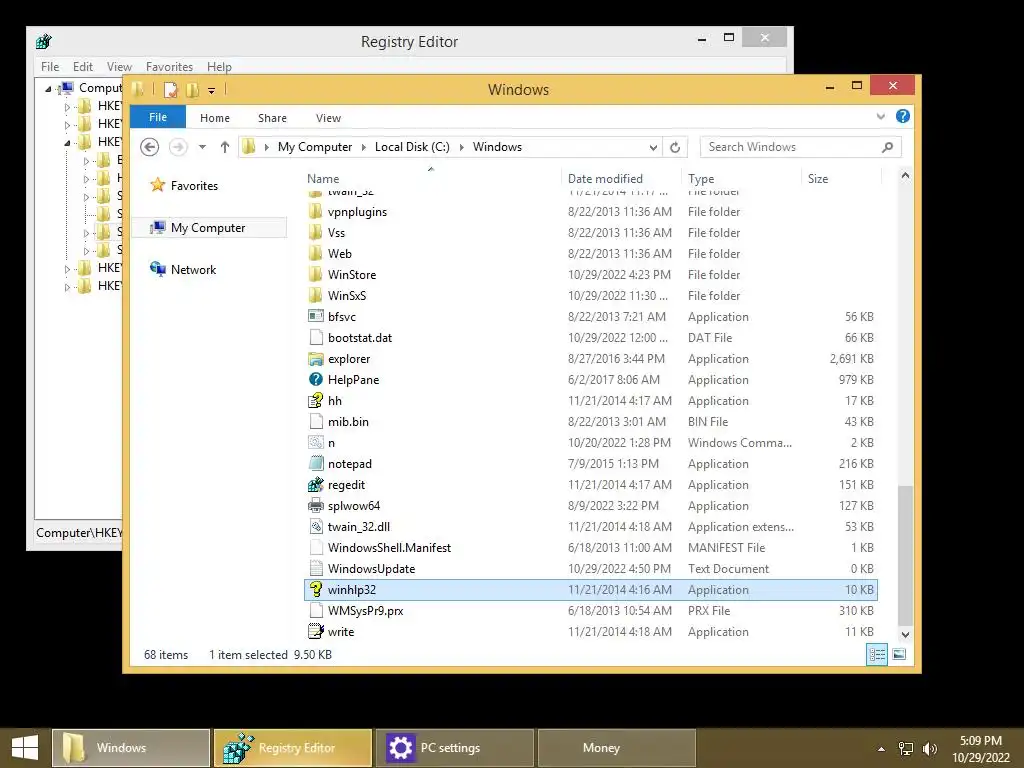Click the write application icon
The width and height of the screenshot is (1024, 768).
click(315, 632)
